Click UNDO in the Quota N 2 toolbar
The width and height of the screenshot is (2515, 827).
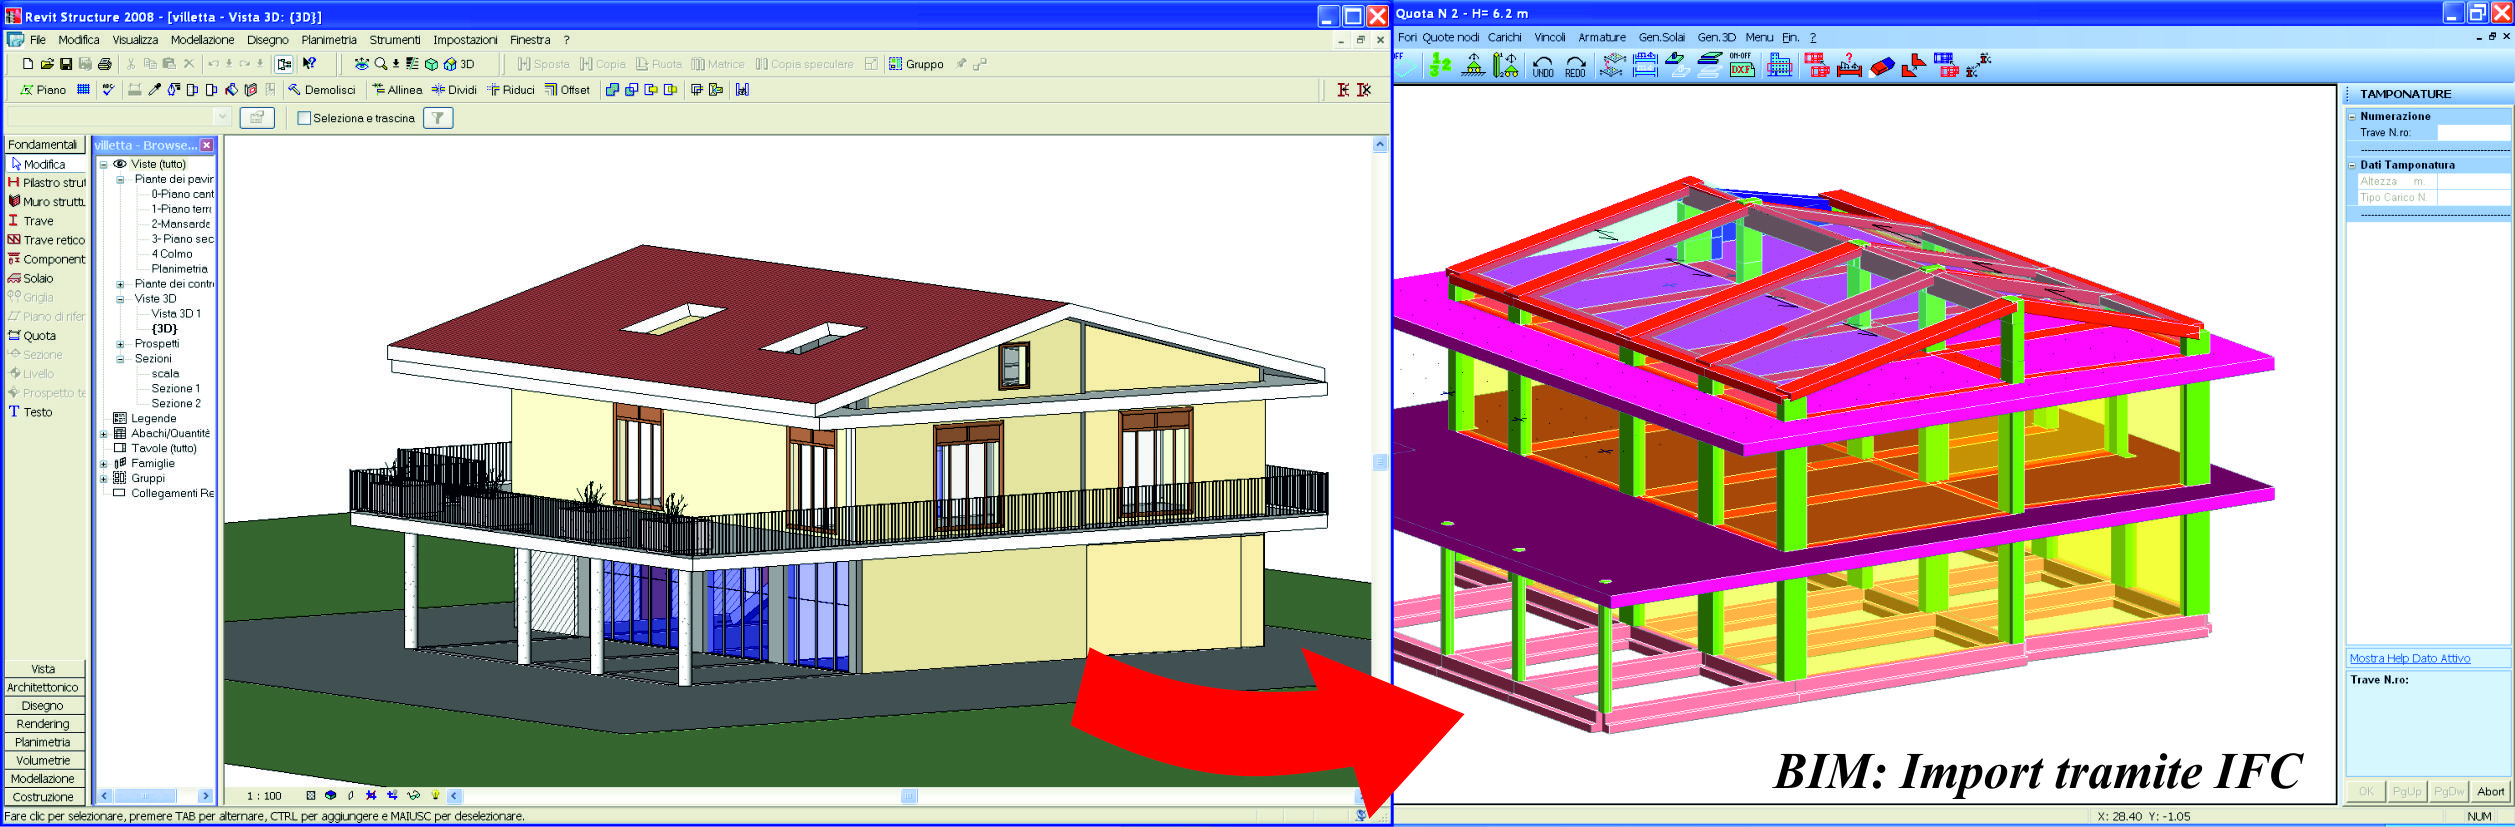pyautogui.click(x=1543, y=66)
